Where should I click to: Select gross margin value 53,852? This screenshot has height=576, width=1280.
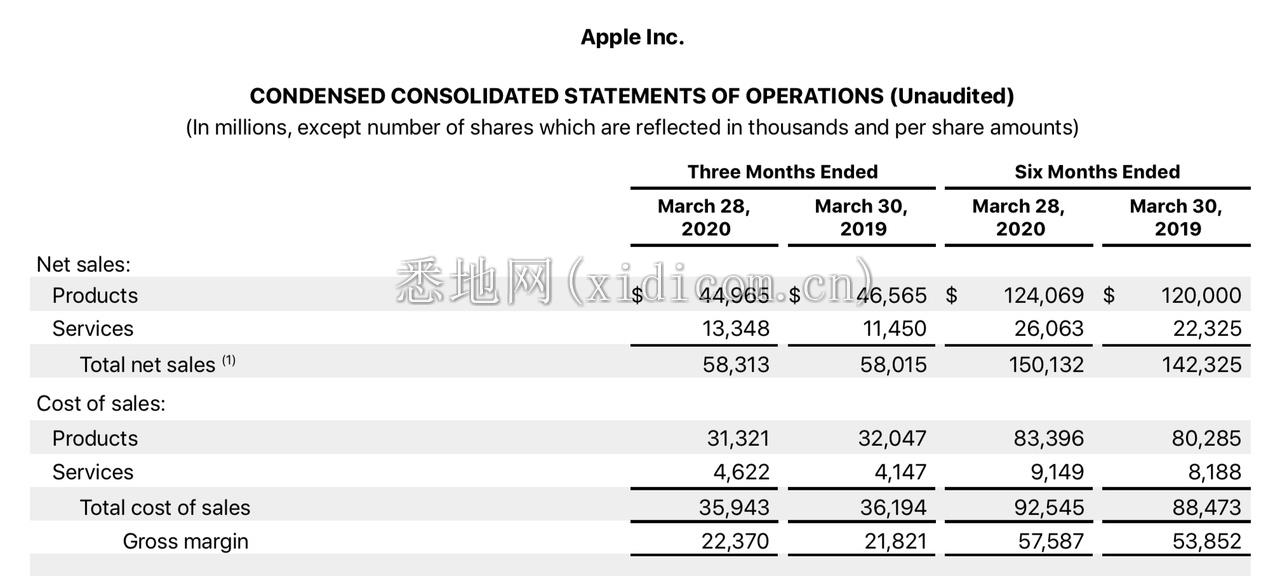coord(1207,542)
